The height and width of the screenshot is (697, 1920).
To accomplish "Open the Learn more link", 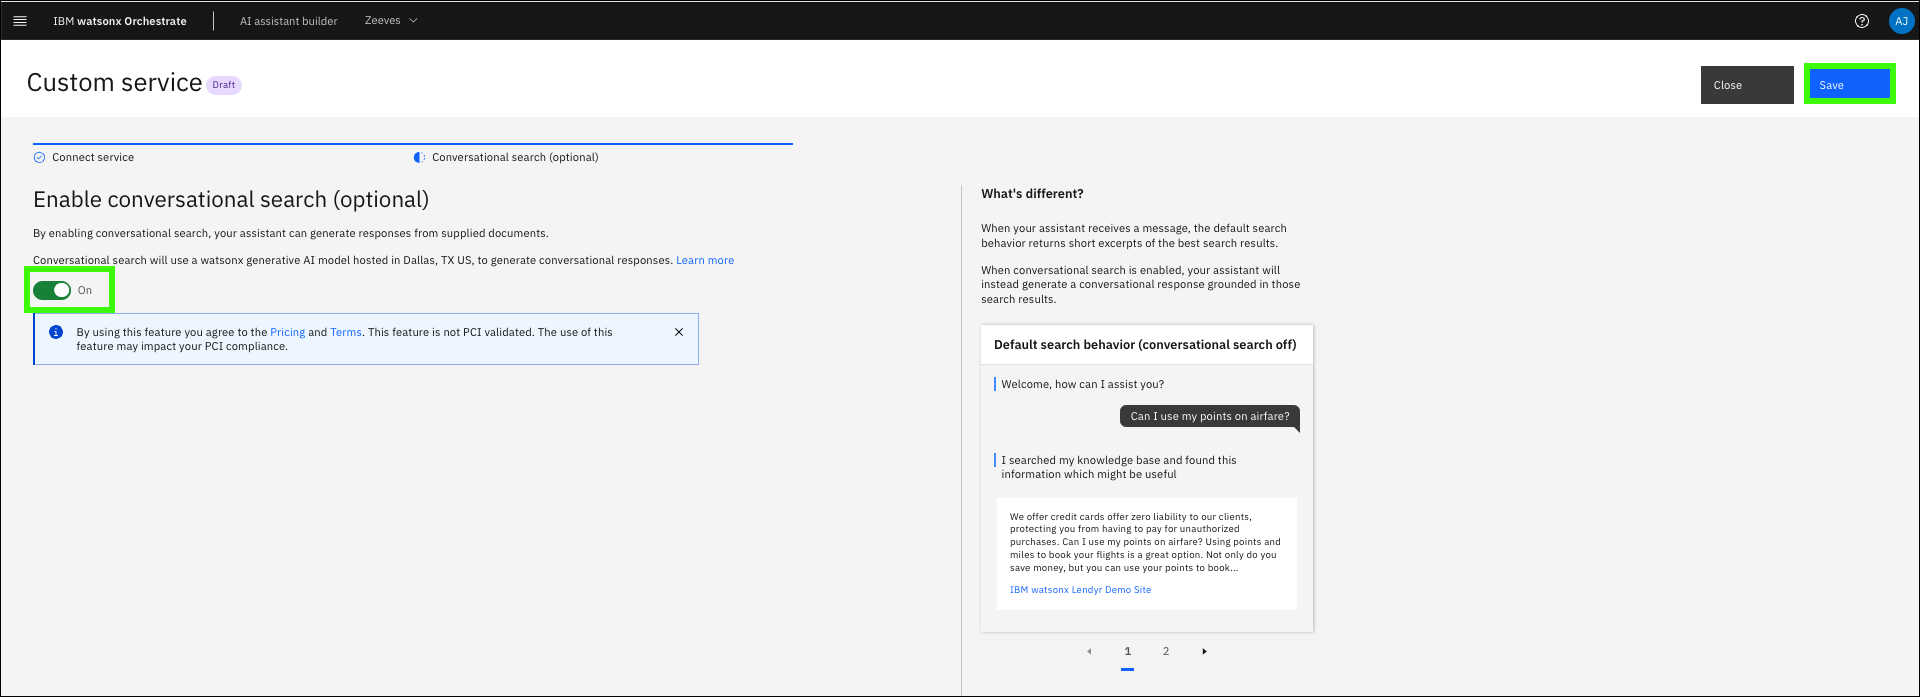I will tap(704, 260).
